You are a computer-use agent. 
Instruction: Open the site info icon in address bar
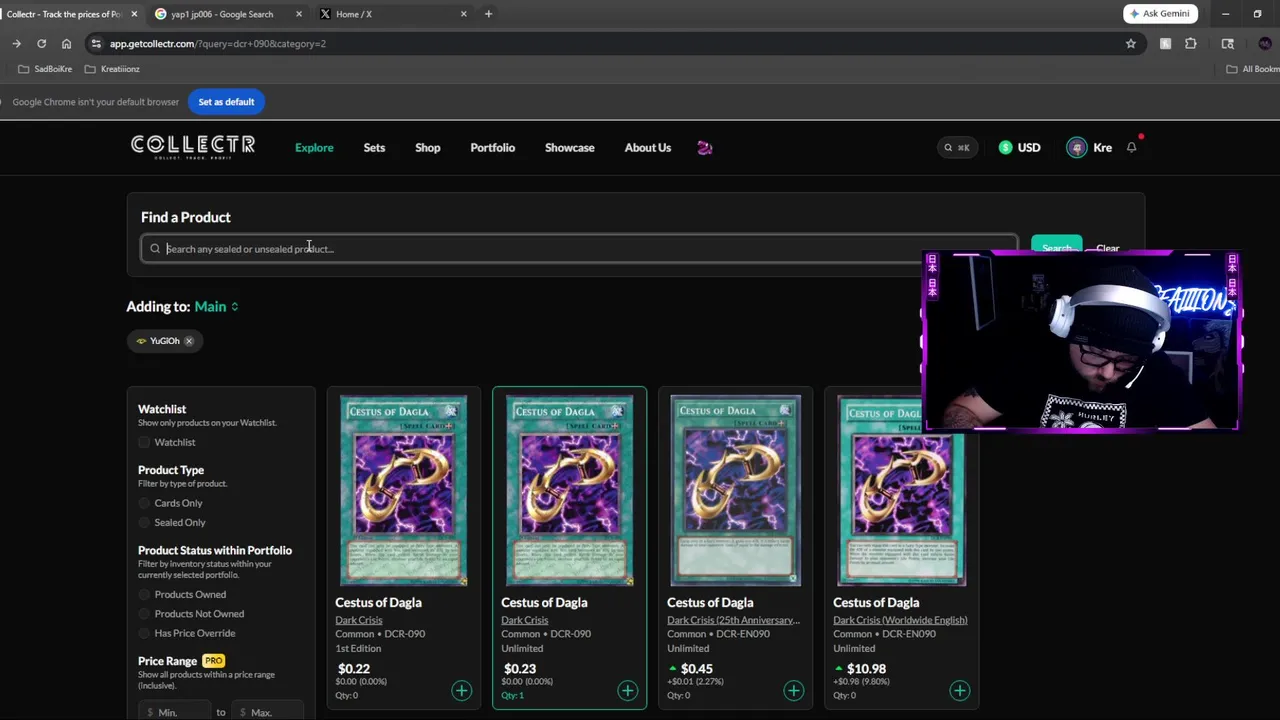[96, 44]
